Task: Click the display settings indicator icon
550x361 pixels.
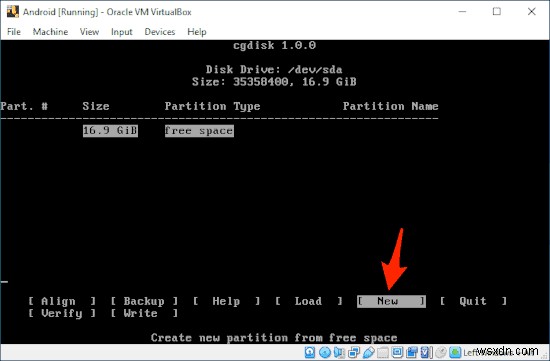Action: [397, 352]
